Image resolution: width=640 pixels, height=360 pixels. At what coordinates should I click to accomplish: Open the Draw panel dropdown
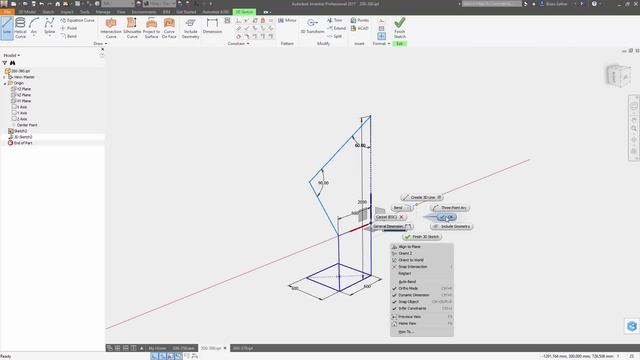pos(100,43)
